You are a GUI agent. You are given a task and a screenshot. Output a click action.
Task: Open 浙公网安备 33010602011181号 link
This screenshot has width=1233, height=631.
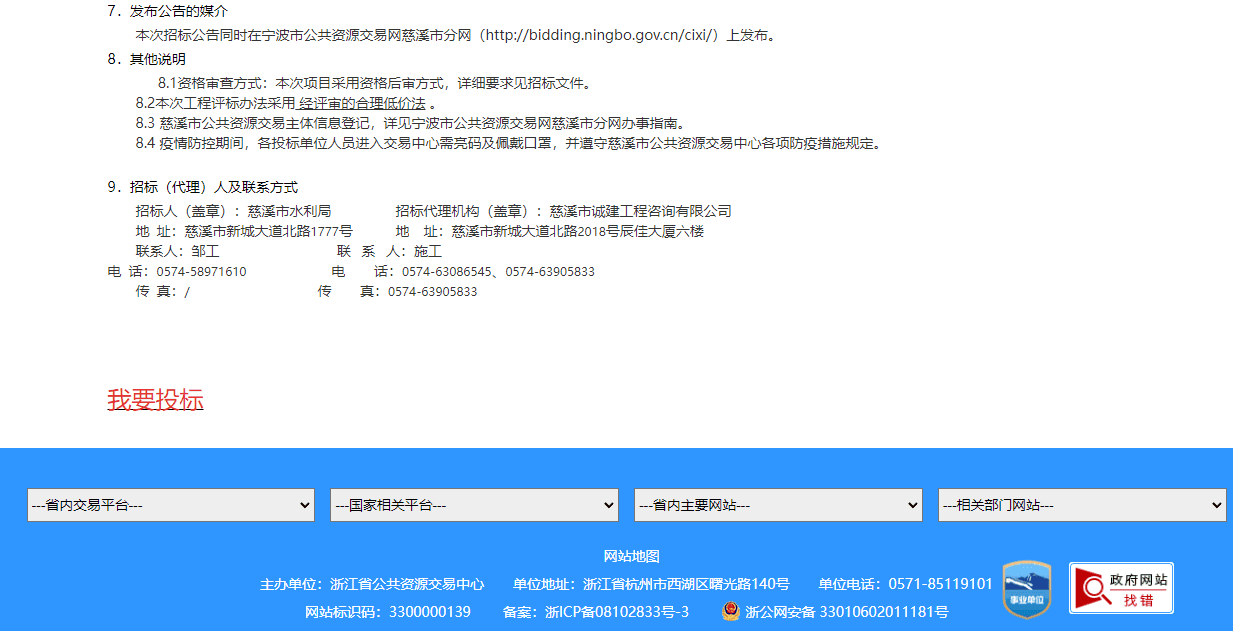tap(846, 611)
